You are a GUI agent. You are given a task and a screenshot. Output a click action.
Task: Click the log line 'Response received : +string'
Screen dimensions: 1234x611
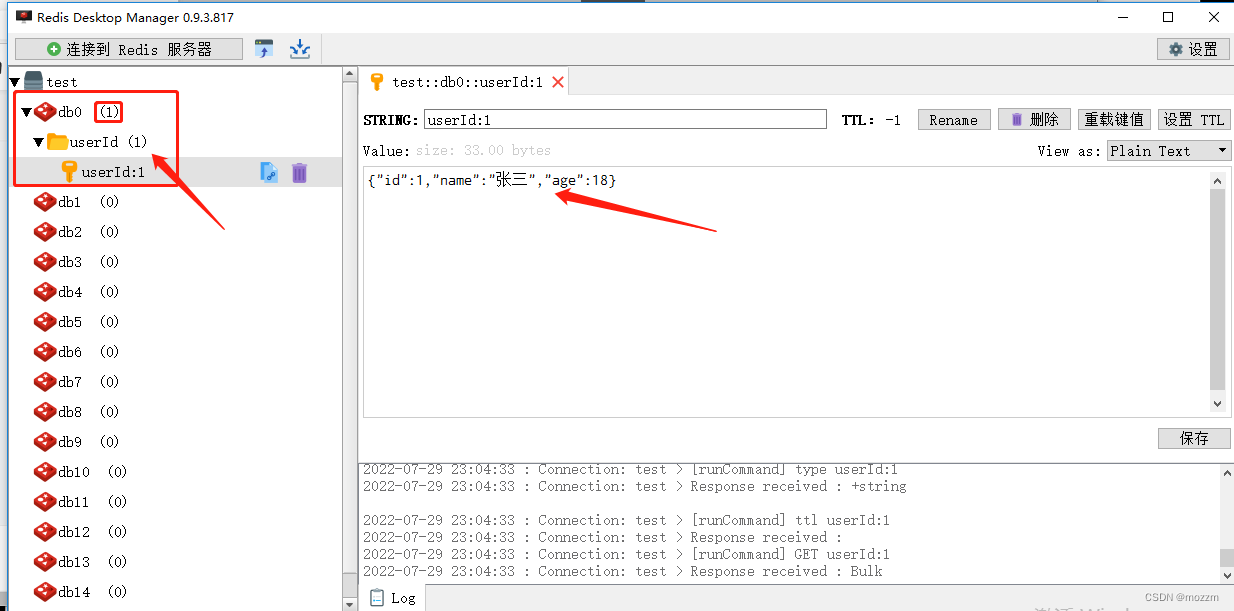pos(635,486)
